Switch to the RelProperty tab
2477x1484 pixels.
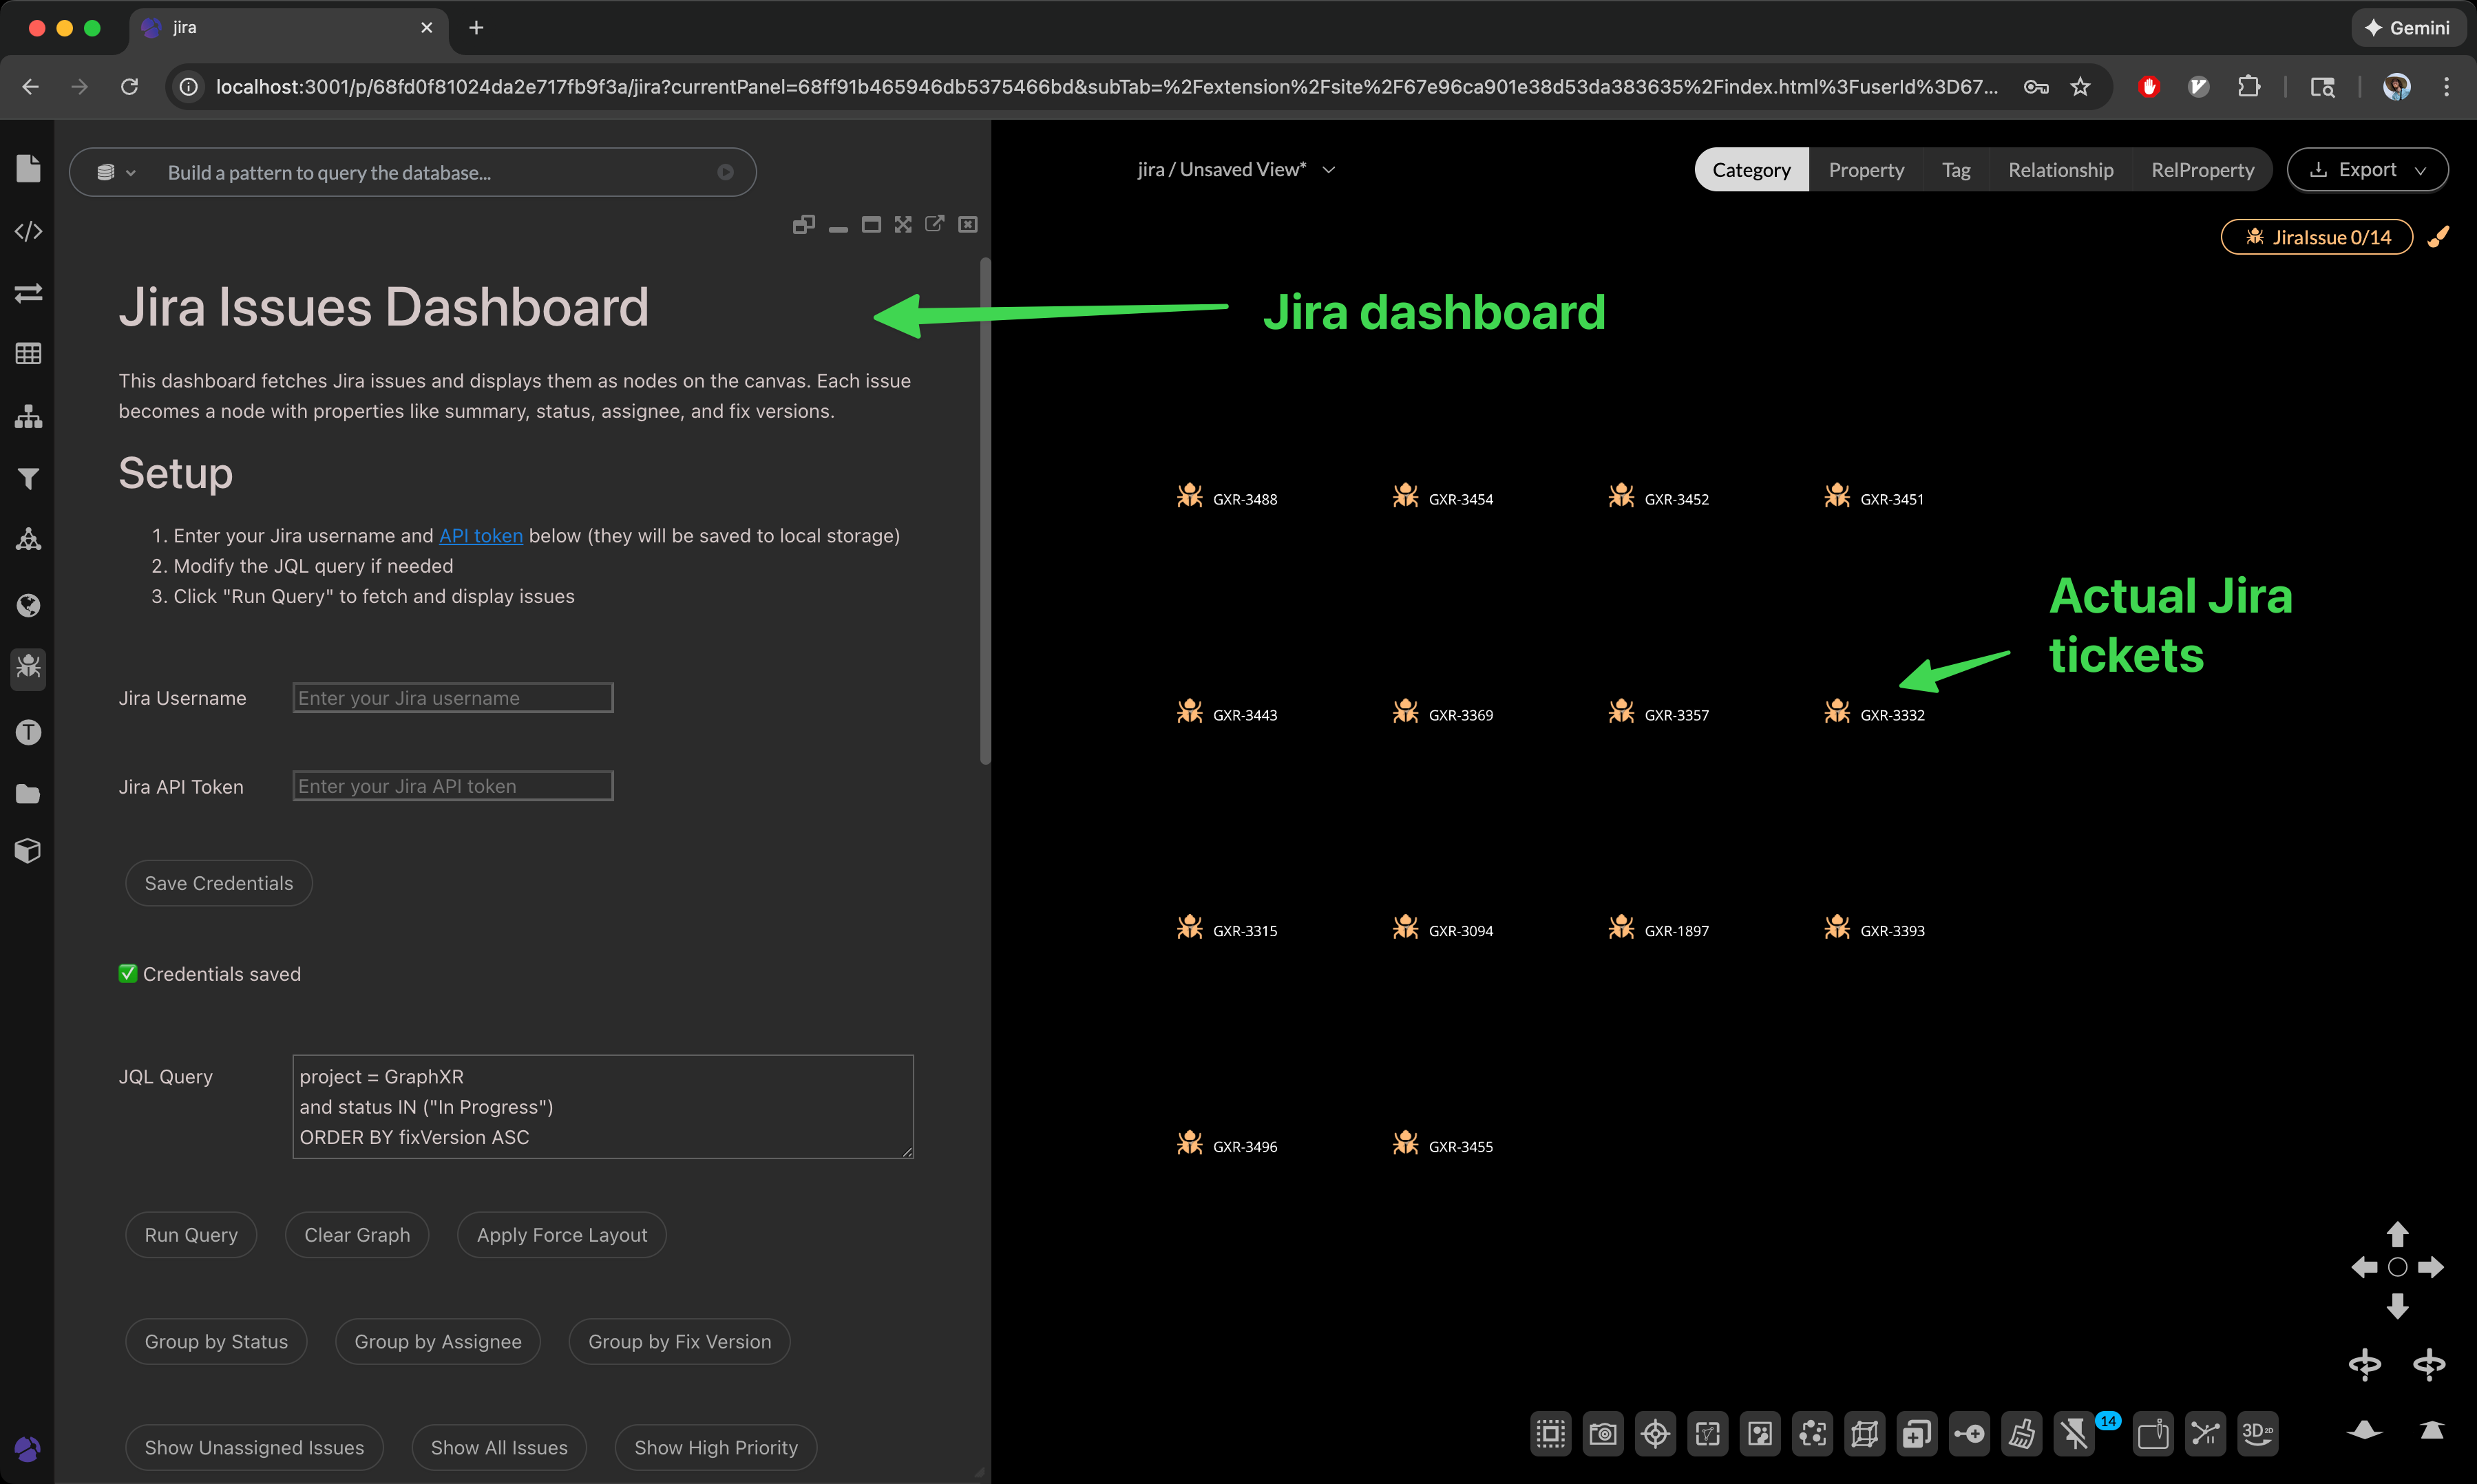click(x=2202, y=170)
